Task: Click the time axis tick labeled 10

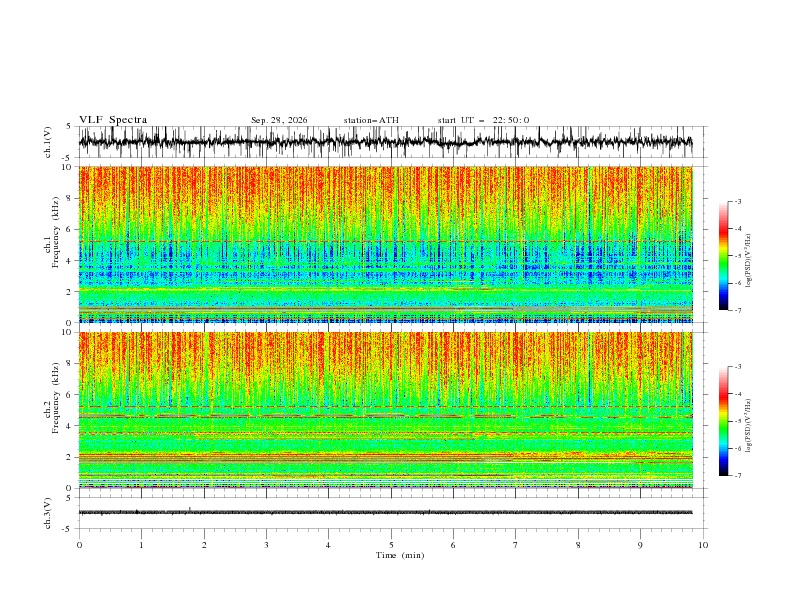Action: 703,545
